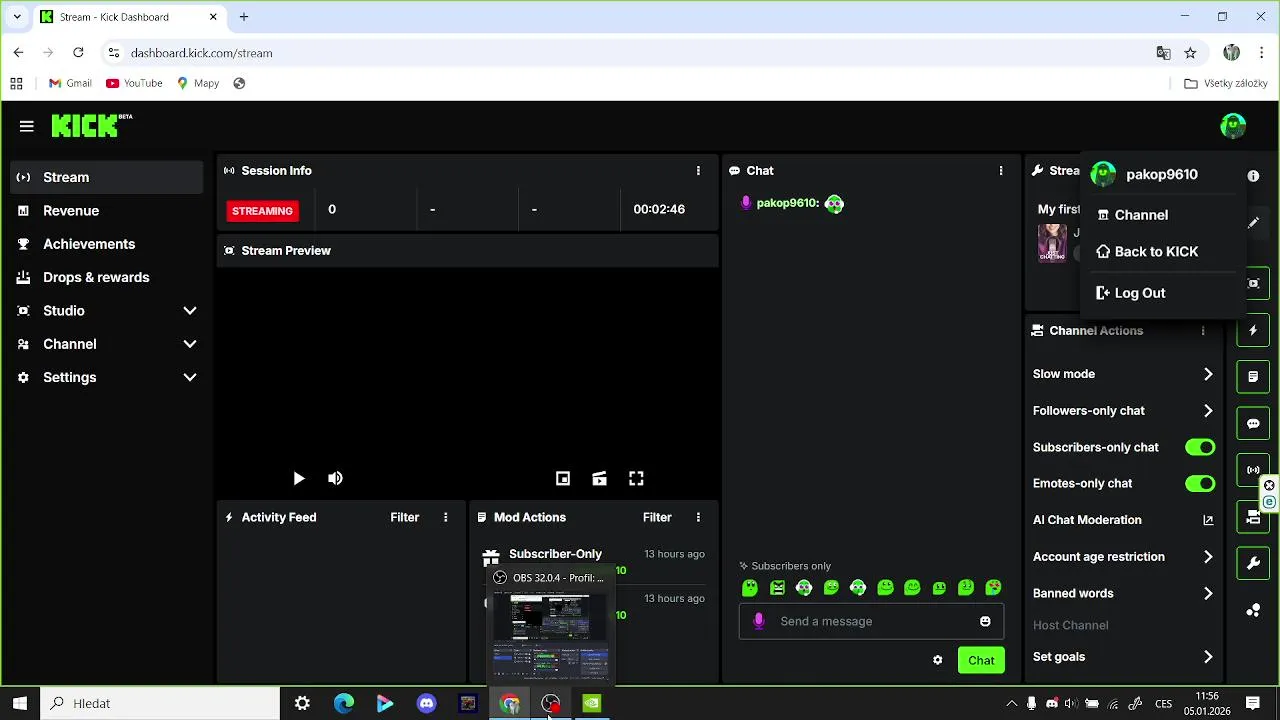Select OBS 32.0.4 window preview thumbnail
Image resolution: width=1280 pixels, height=720 pixels.
[x=550, y=634]
